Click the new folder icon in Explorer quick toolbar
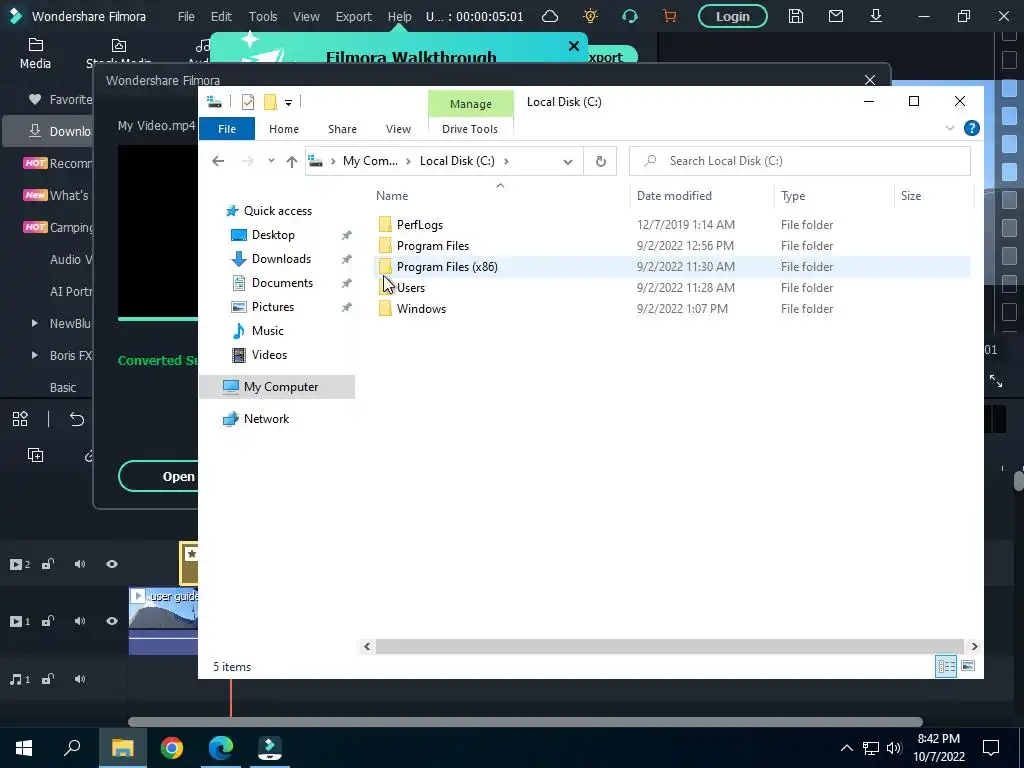 click(x=270, y=101)
